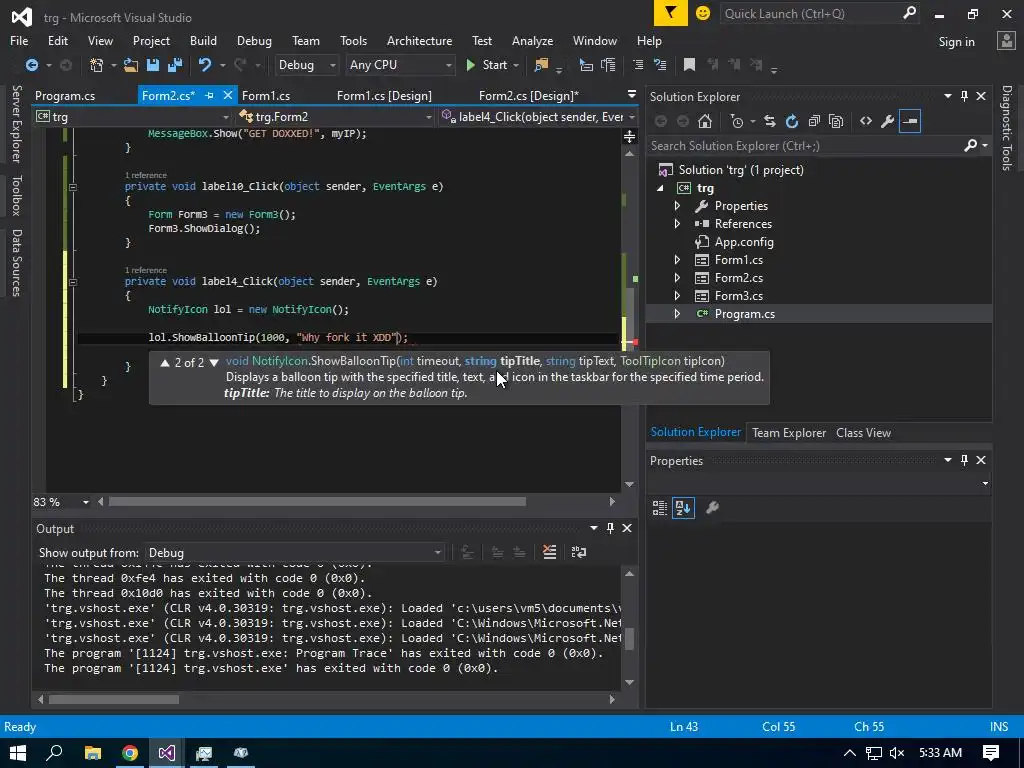Click the comment out lines toolbar icon

click(x=638, y=65)
